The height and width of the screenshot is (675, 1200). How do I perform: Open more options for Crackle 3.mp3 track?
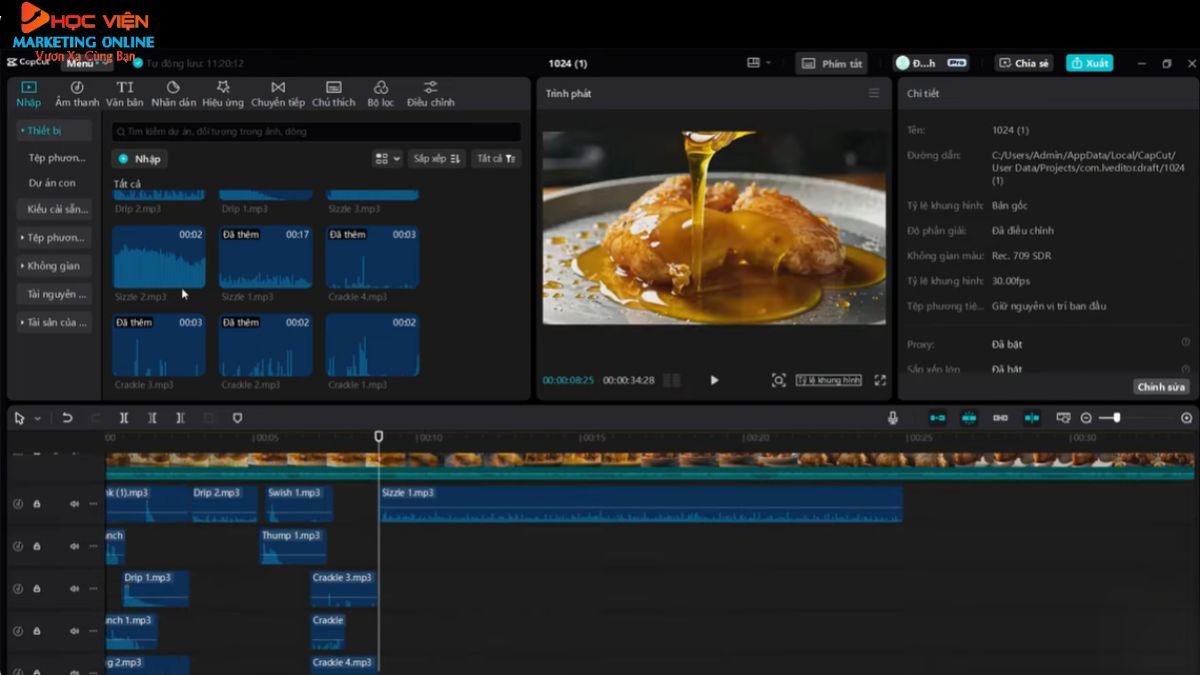click(x=93, y=588)
